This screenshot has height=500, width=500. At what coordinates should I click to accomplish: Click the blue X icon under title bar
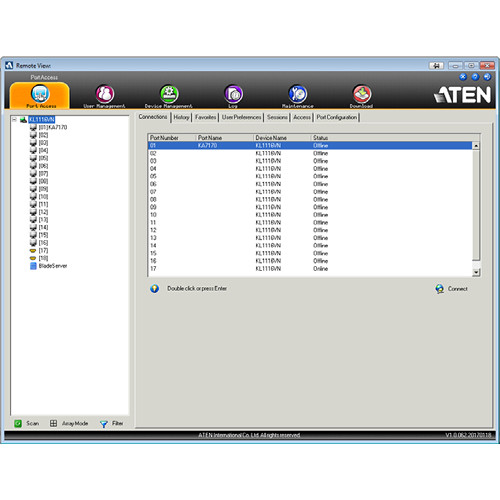coord(463,77)
